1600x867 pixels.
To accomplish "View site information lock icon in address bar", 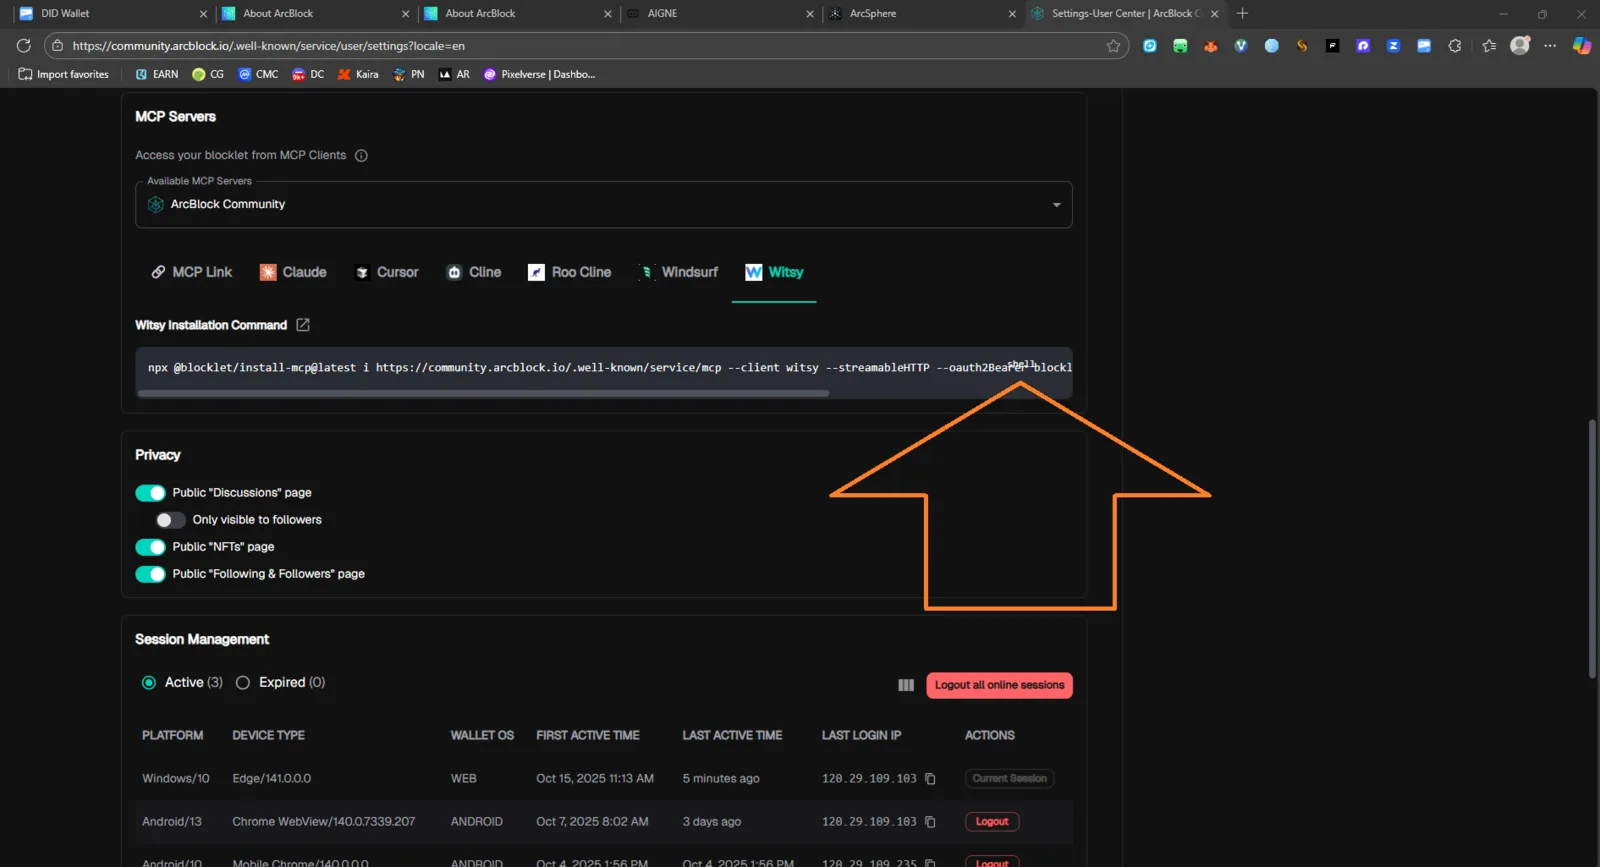I will coord(58,46).
